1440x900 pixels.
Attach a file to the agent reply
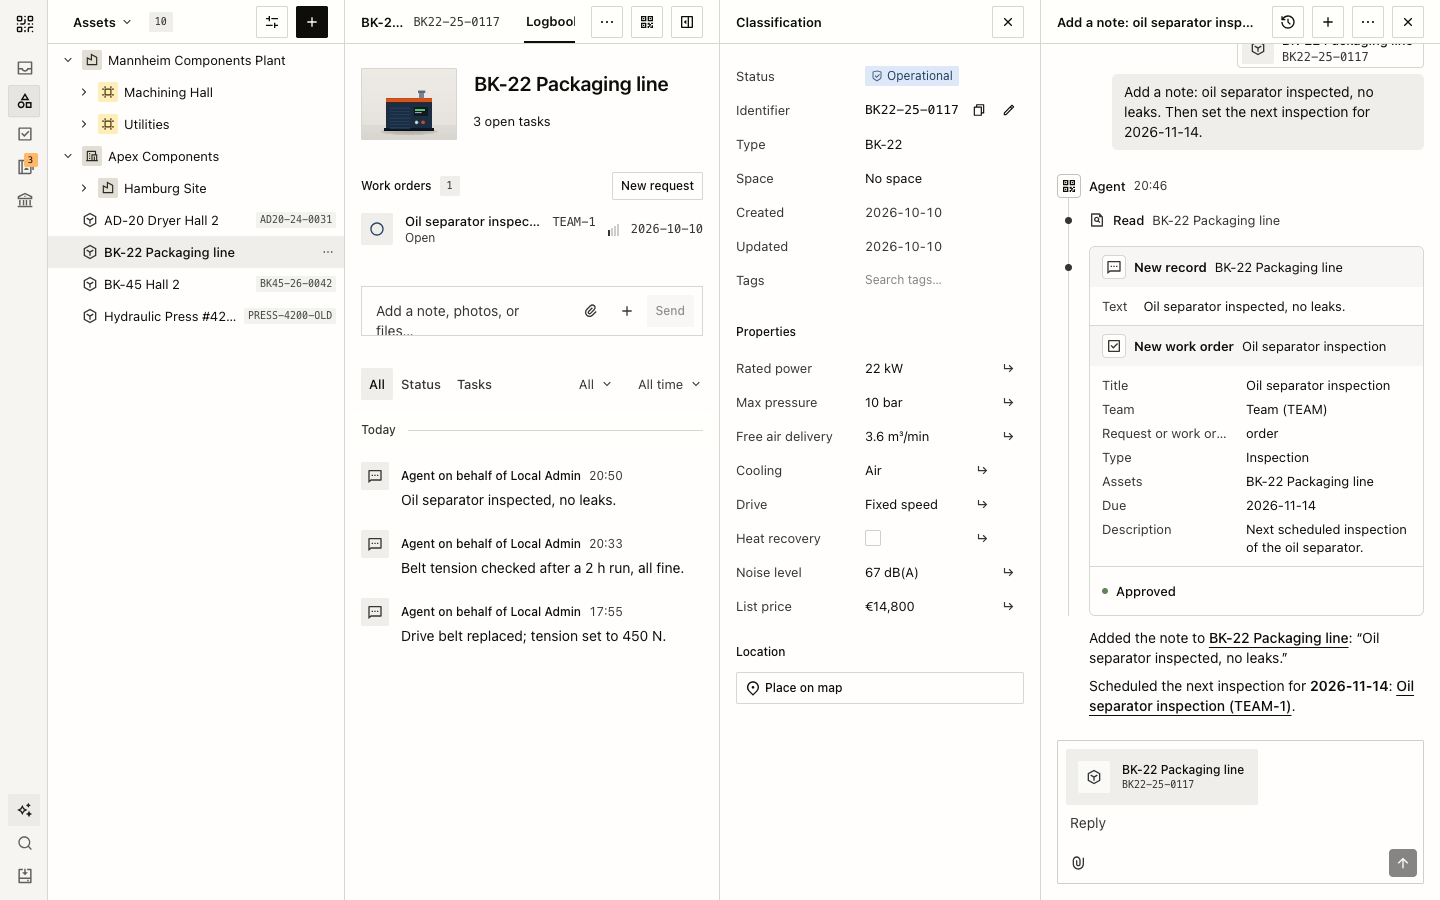(x=1078, y=863)
